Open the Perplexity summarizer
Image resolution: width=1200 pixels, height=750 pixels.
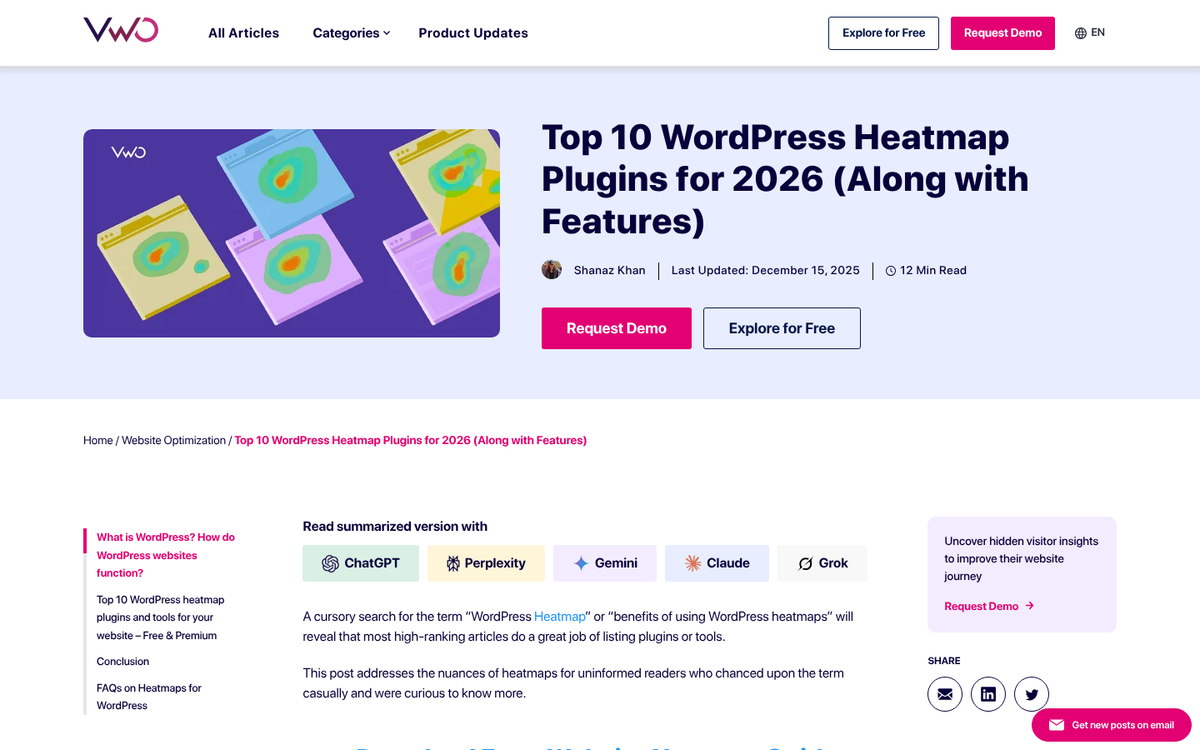click(x=486, y=563)
